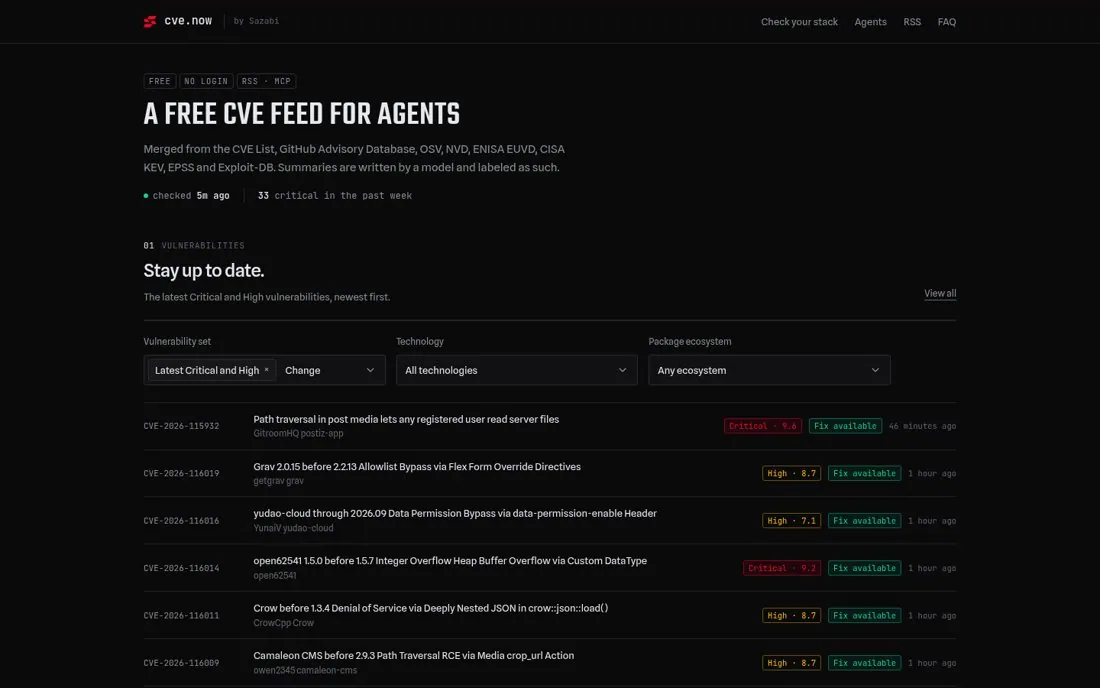Click the High 8.7 badge on Crow row

pyautogui.click(x=791, y=616)
